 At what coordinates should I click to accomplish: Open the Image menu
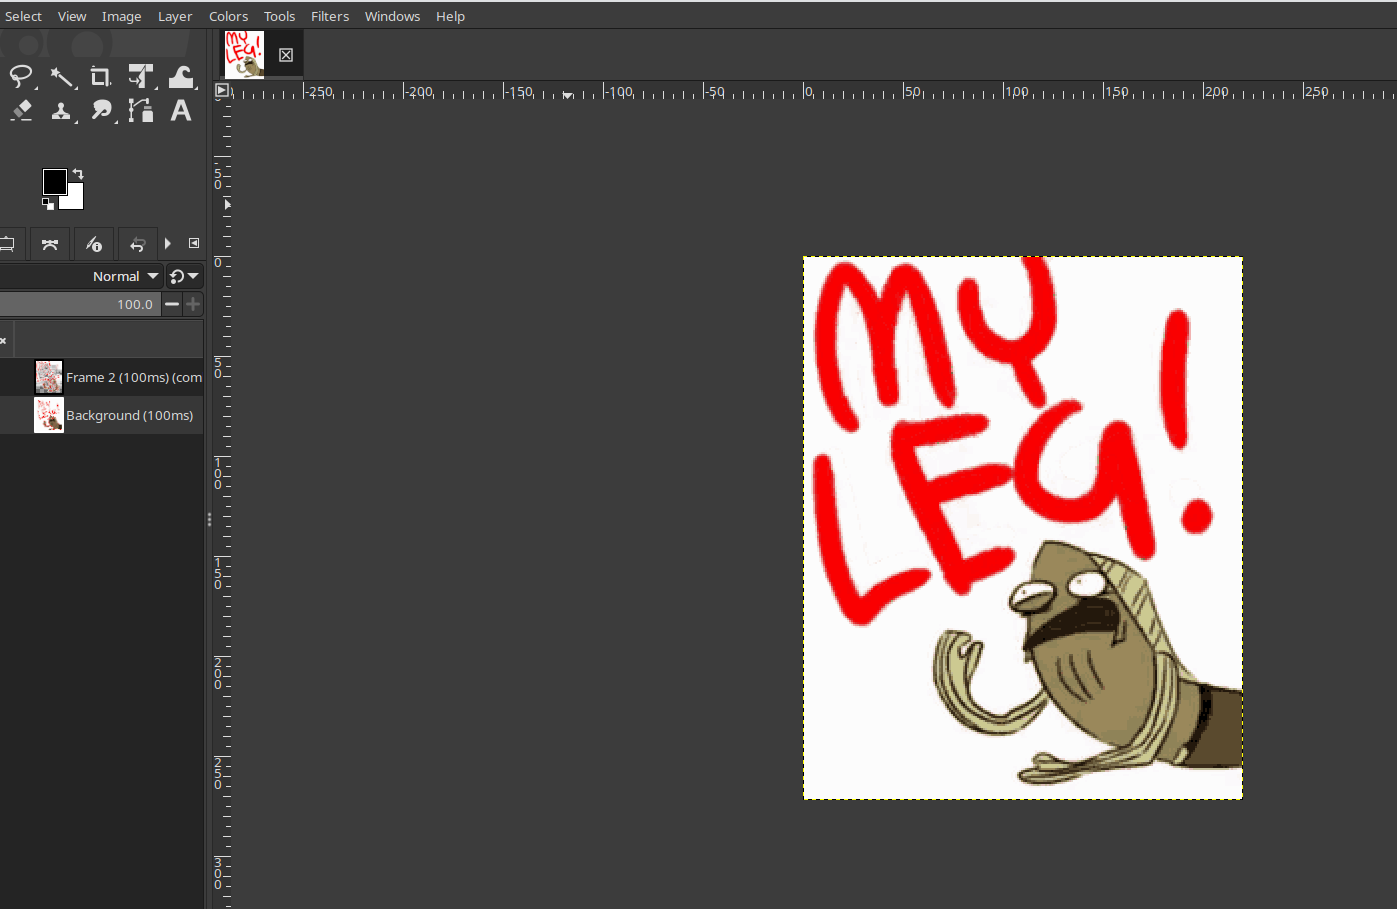pyautogui.click(x=122, y=16)
